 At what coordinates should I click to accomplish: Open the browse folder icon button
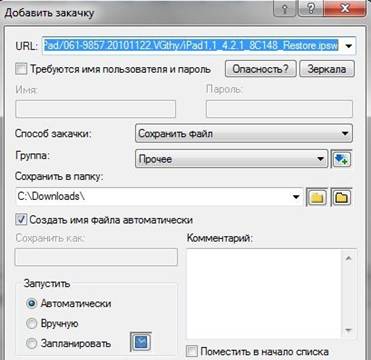[x=316, y=198]
